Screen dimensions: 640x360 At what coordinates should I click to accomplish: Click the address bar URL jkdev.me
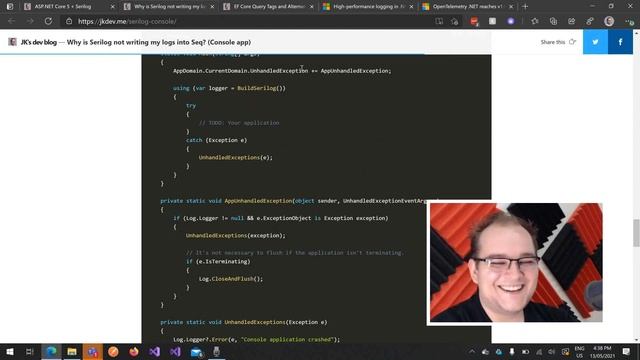[127, 21]
